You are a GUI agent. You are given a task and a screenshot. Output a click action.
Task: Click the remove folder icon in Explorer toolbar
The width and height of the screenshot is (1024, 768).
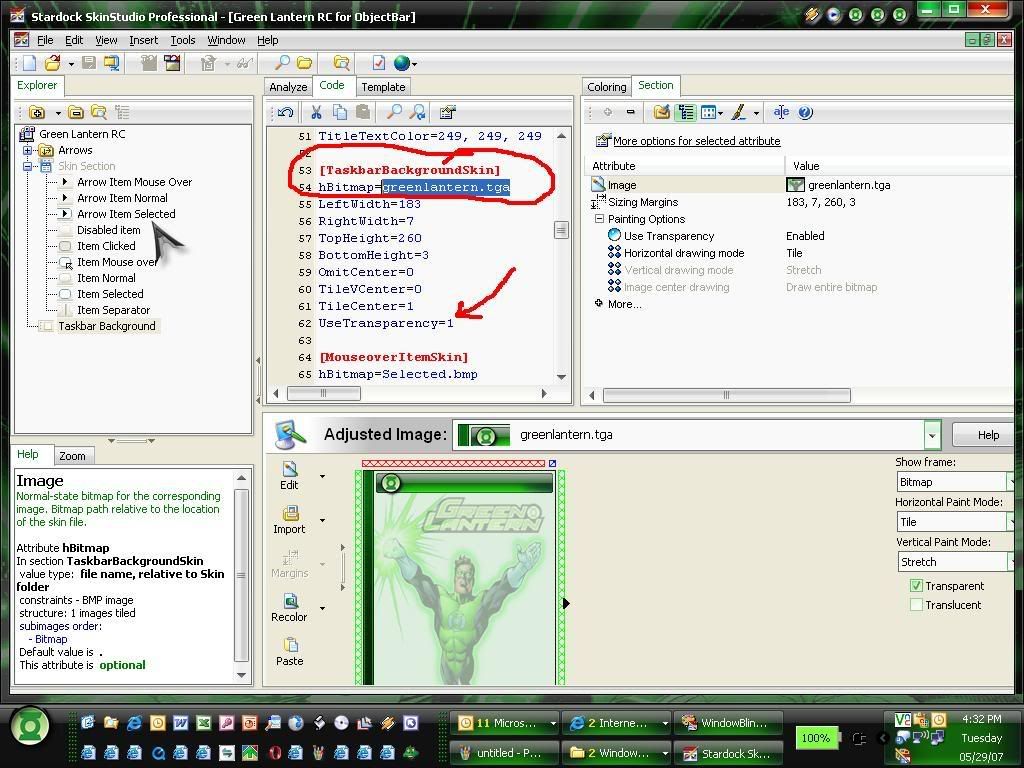point(76,112)
